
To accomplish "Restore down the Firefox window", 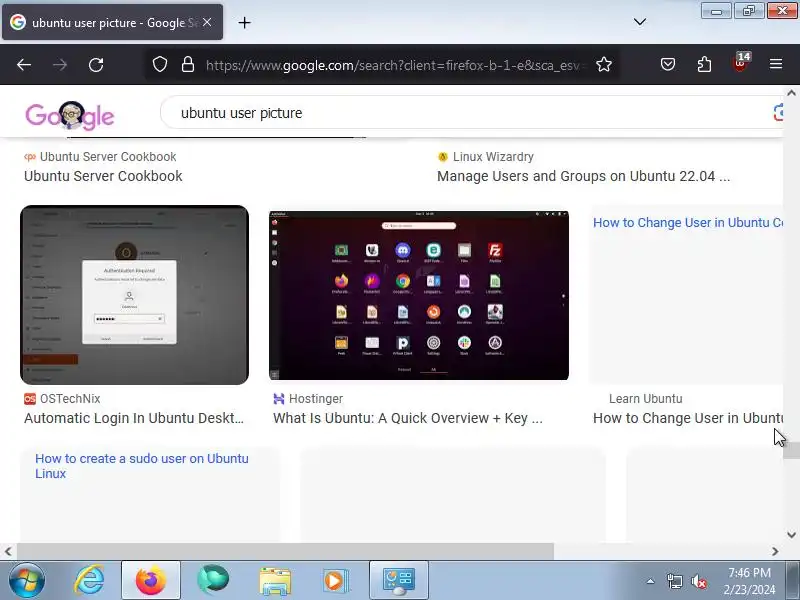I will pyautogui.click(x=748, y=11).
